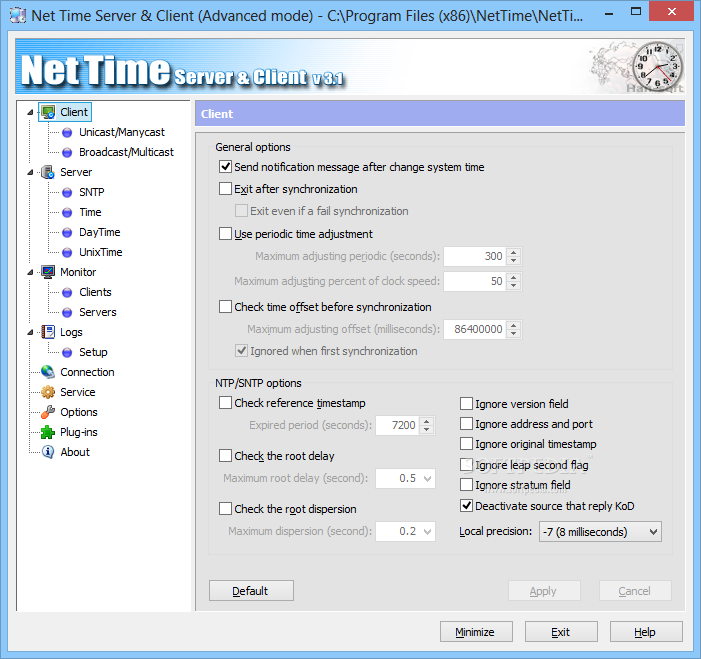Enable Use periodic time adjustment
Screen dimensions: 701x659
225,234
